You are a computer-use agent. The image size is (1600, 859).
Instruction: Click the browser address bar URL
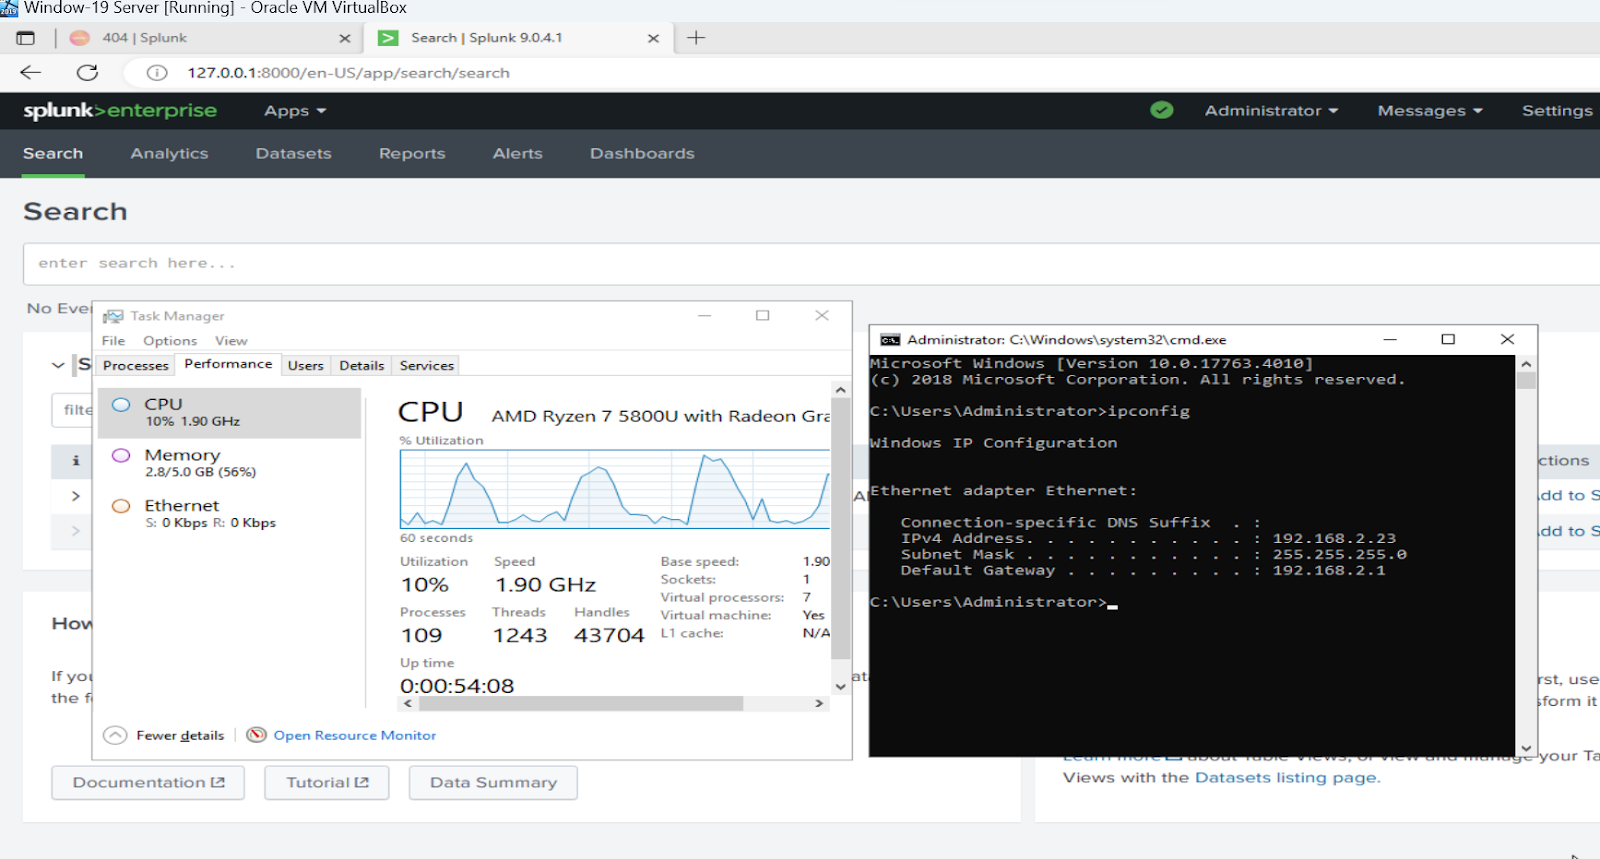(x=348, y=73)
